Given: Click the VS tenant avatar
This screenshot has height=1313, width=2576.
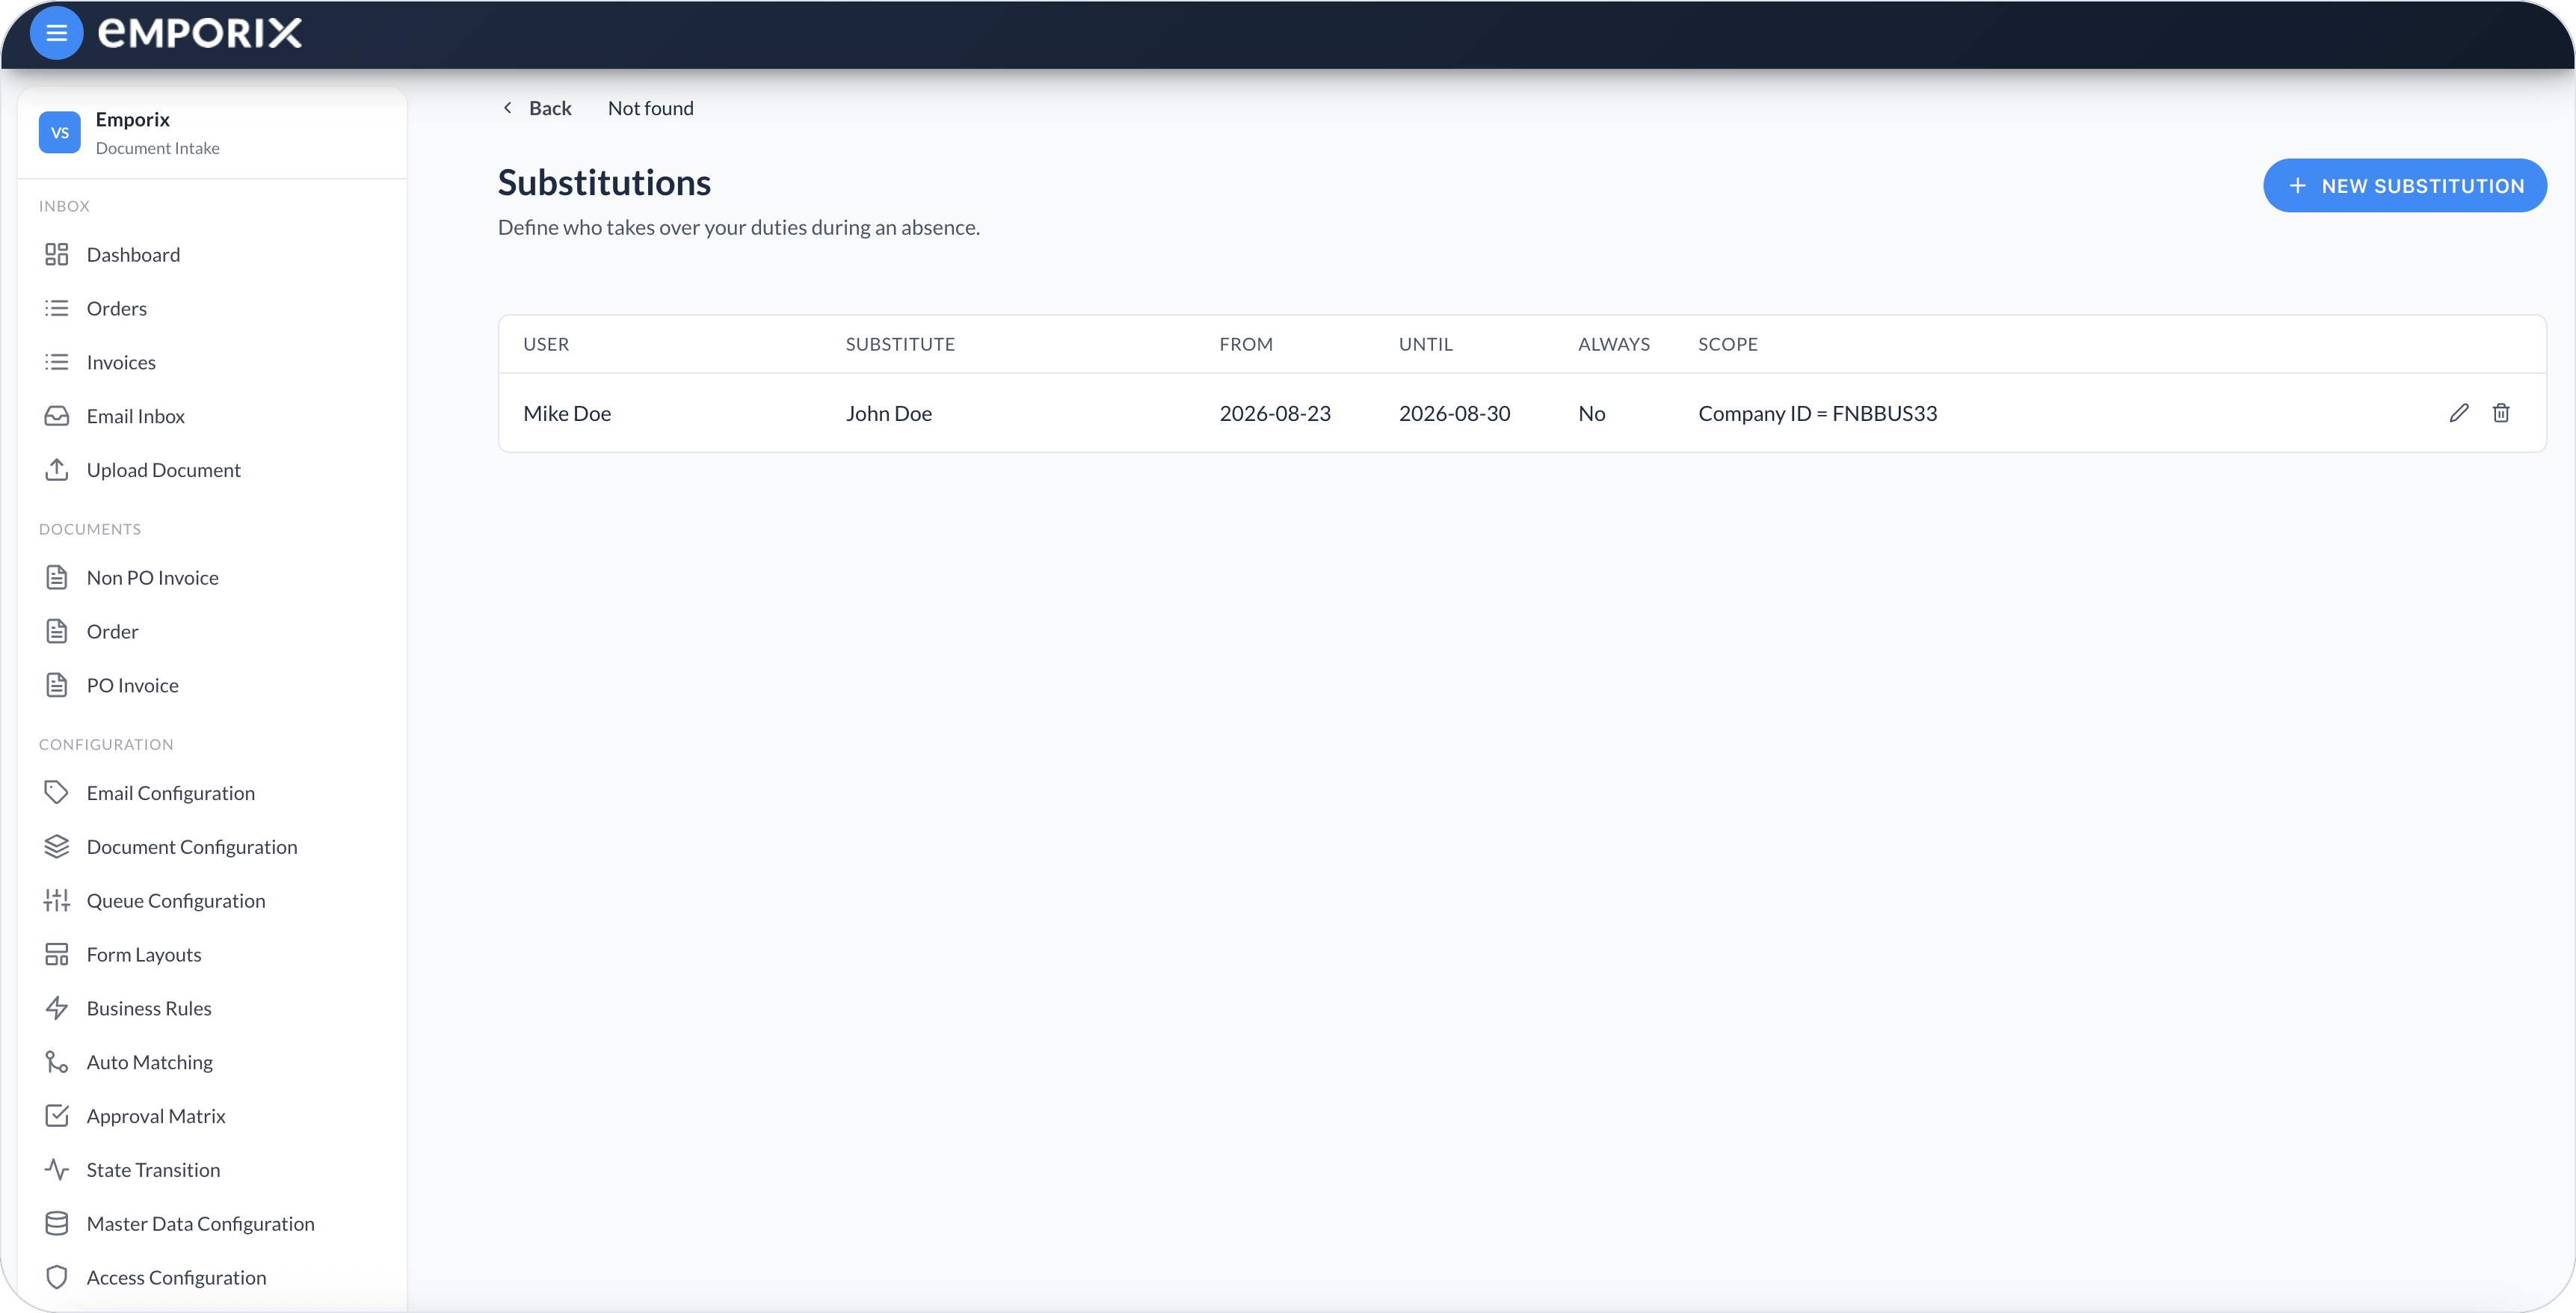Looking at the screenshot, I should [x=60, y=132].
